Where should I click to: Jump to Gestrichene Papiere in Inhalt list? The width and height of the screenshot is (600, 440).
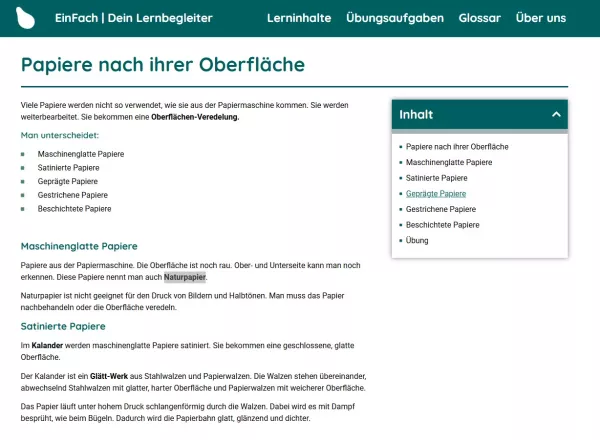[x=441, y=209]
